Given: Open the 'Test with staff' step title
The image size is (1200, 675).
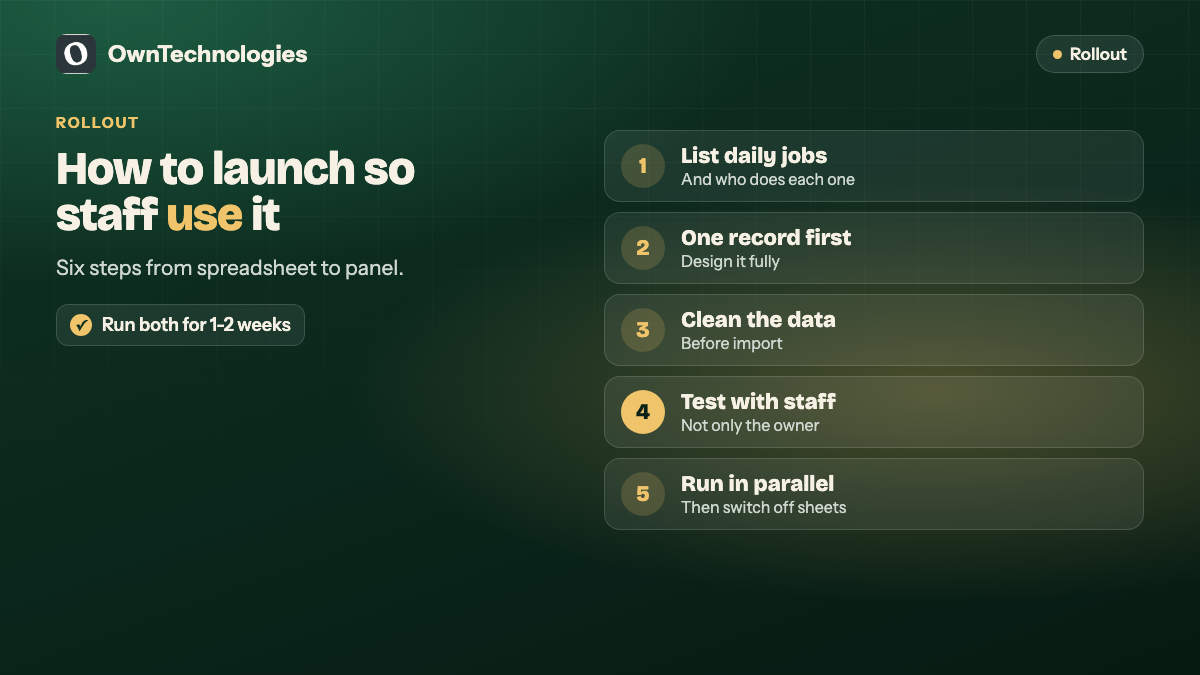Looking at the screenshot, I should click(x=758, y=402).
